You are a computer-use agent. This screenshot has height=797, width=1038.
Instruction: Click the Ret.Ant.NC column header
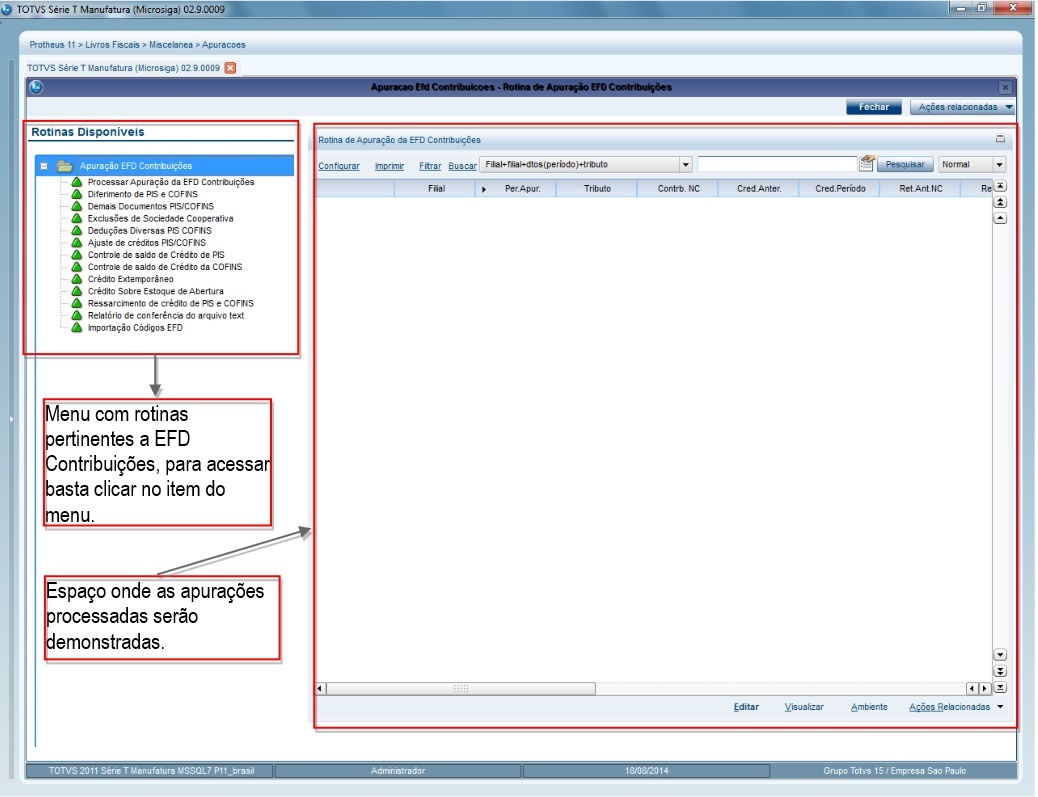tap(921, 189)
